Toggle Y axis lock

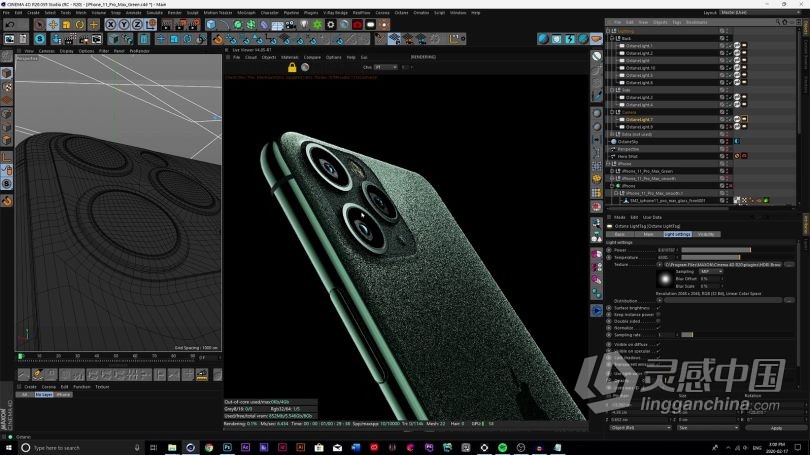pos(123,24)
